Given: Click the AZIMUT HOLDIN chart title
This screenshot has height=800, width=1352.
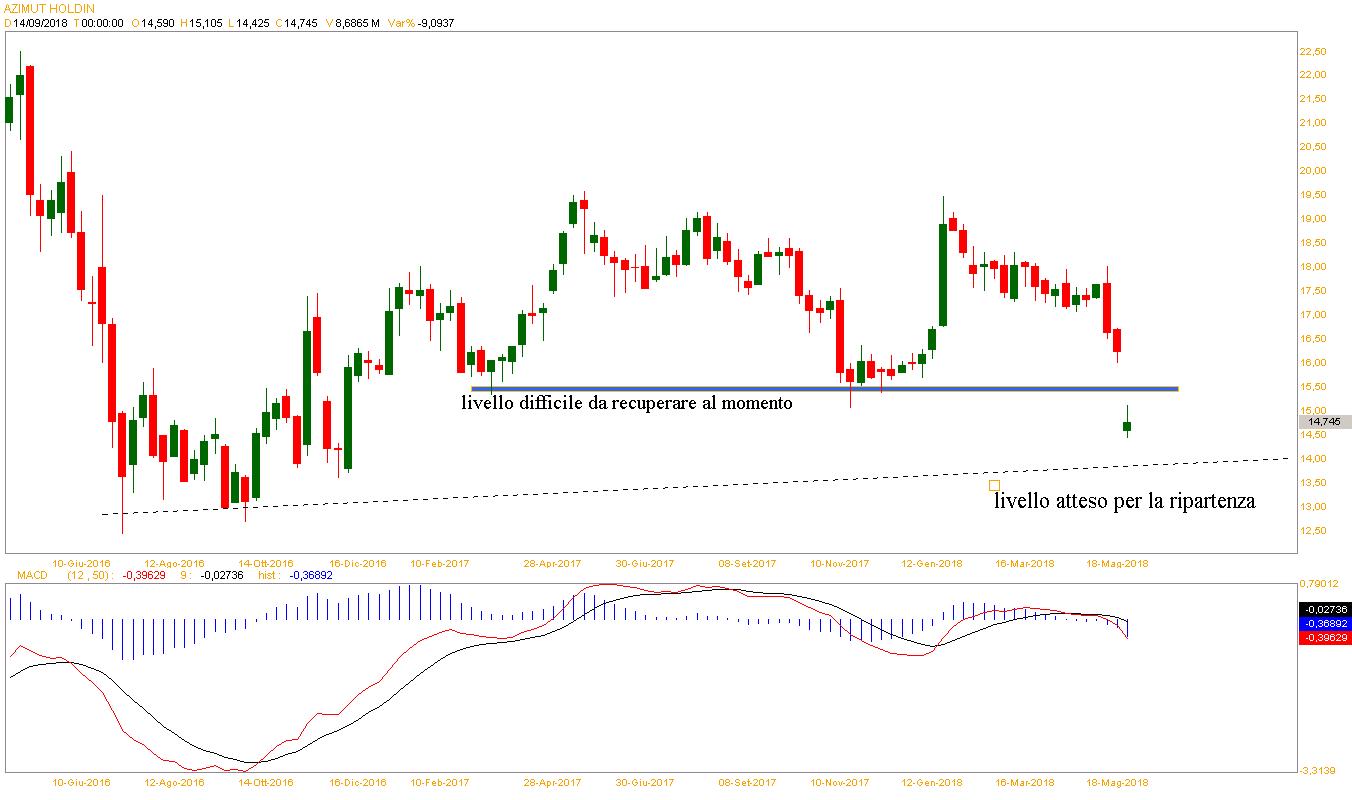Looking at the screenshot, I should pos(49,7).
